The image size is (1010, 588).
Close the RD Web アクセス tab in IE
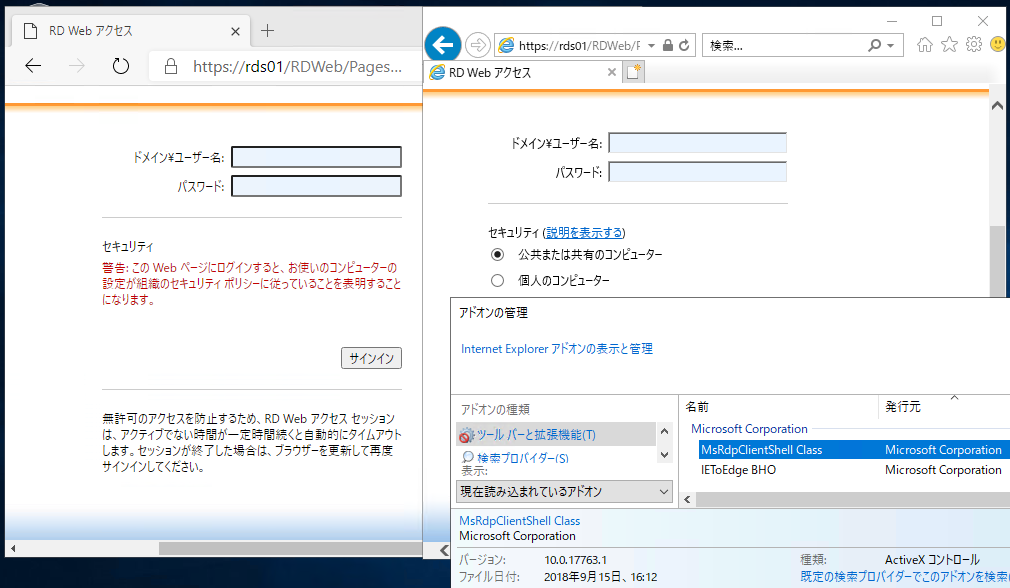(612, 72)
